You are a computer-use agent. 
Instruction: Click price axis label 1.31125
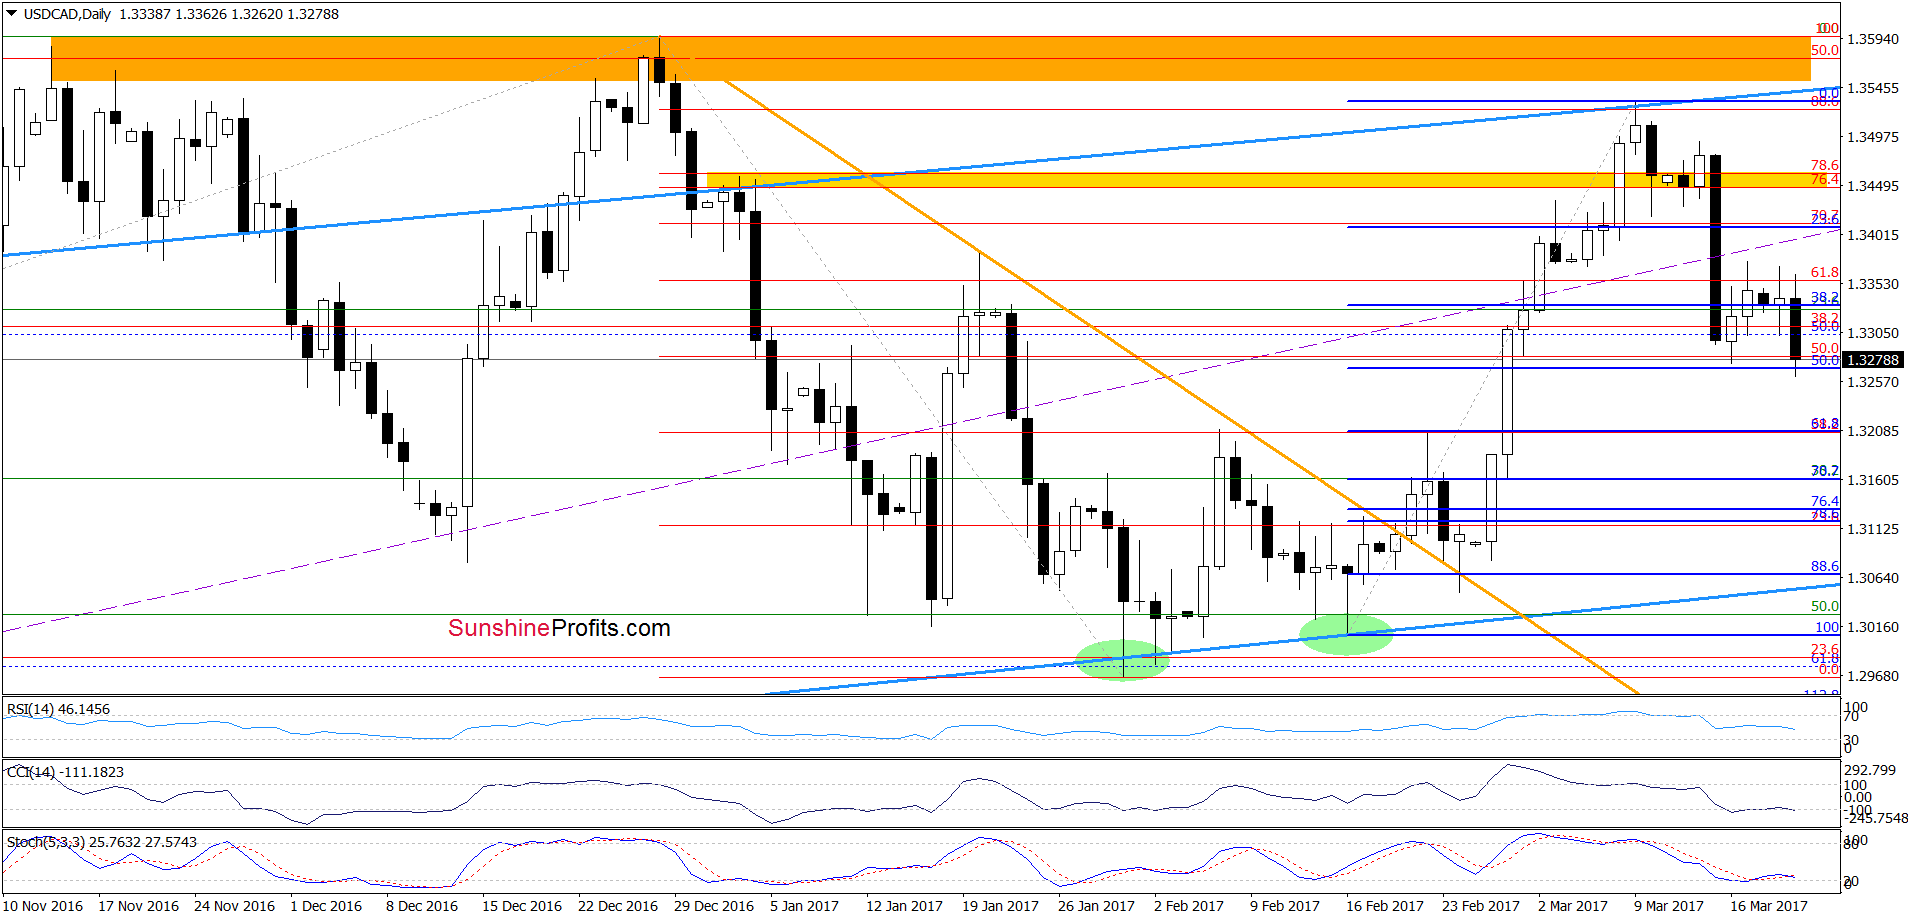[1872, 529]
